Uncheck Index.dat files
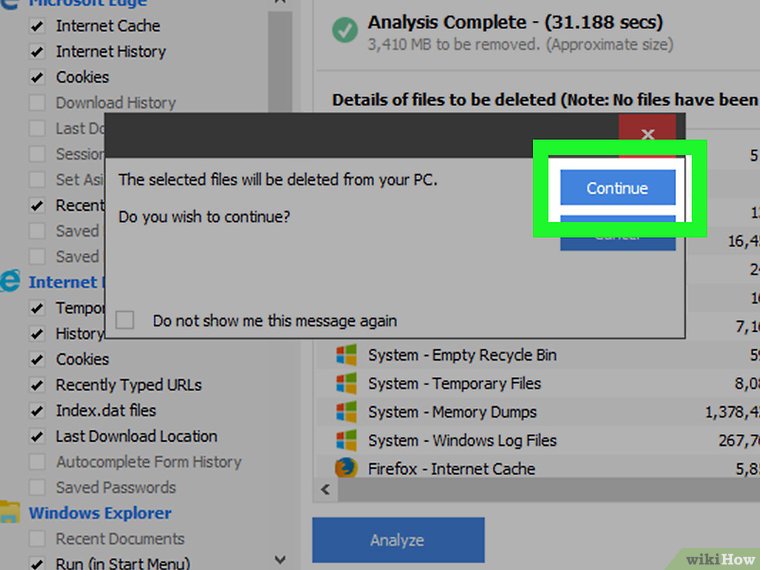 37,411
